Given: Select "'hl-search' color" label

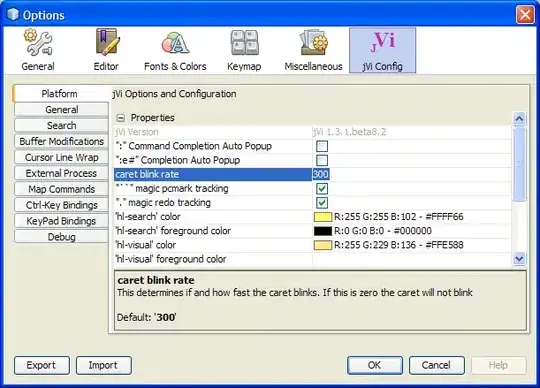Looking at the screenshot, I should pos(148,217).
